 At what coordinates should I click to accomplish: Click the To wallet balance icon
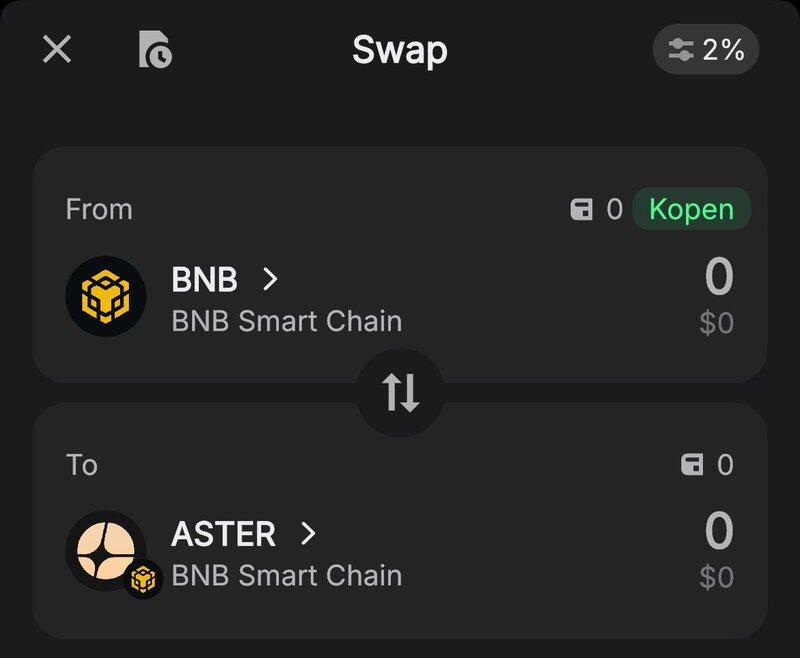click(x=692, y=465)
